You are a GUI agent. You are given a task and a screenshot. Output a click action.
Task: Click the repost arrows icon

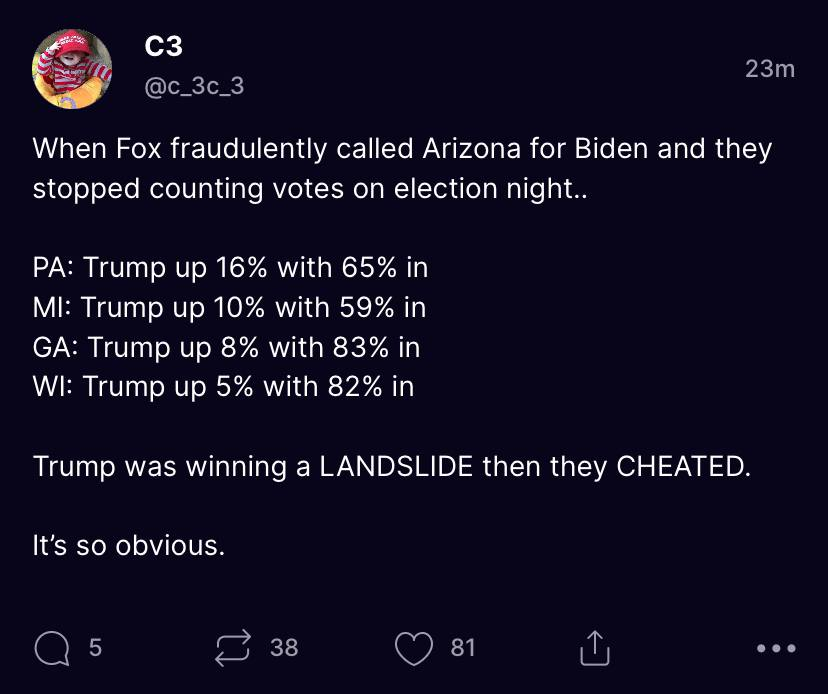pos(232,649)
